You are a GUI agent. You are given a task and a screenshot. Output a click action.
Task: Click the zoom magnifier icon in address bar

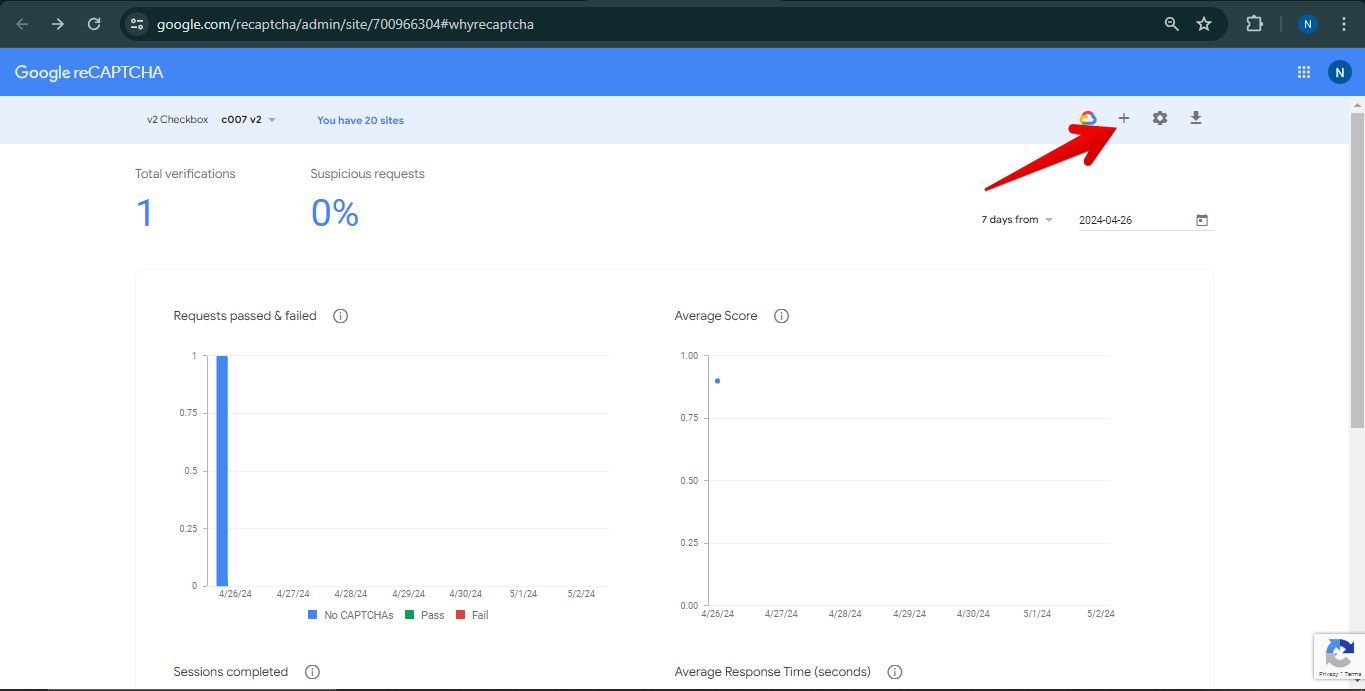pos(1171,24)
